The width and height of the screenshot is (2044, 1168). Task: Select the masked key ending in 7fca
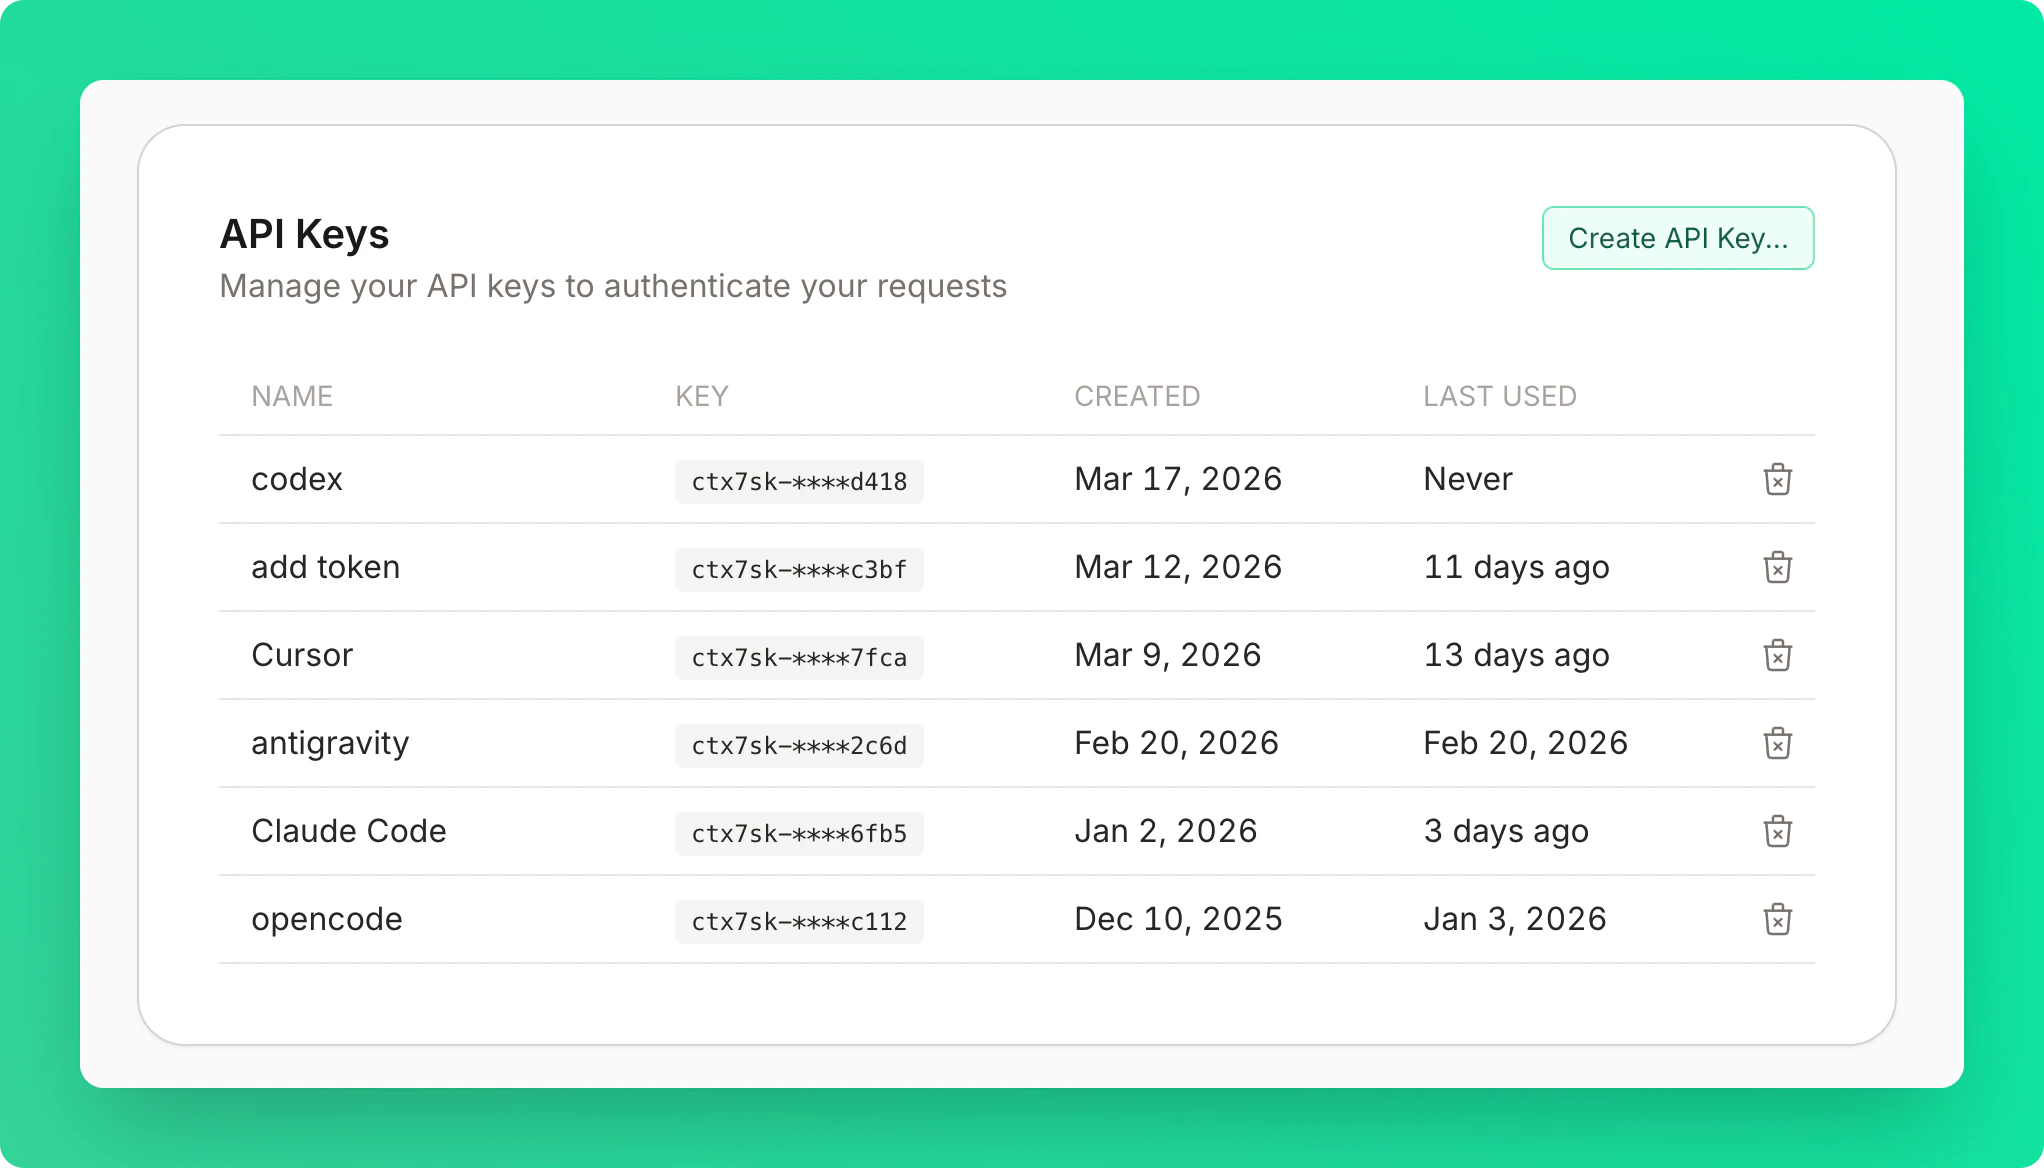tap(799, 657)
